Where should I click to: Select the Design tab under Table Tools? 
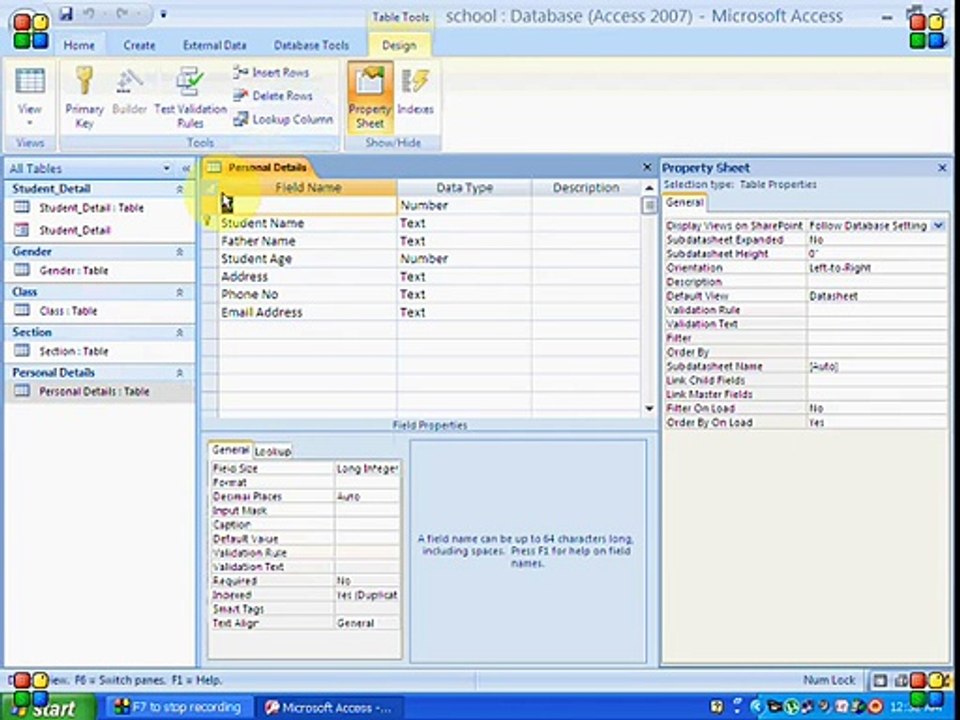399,45
